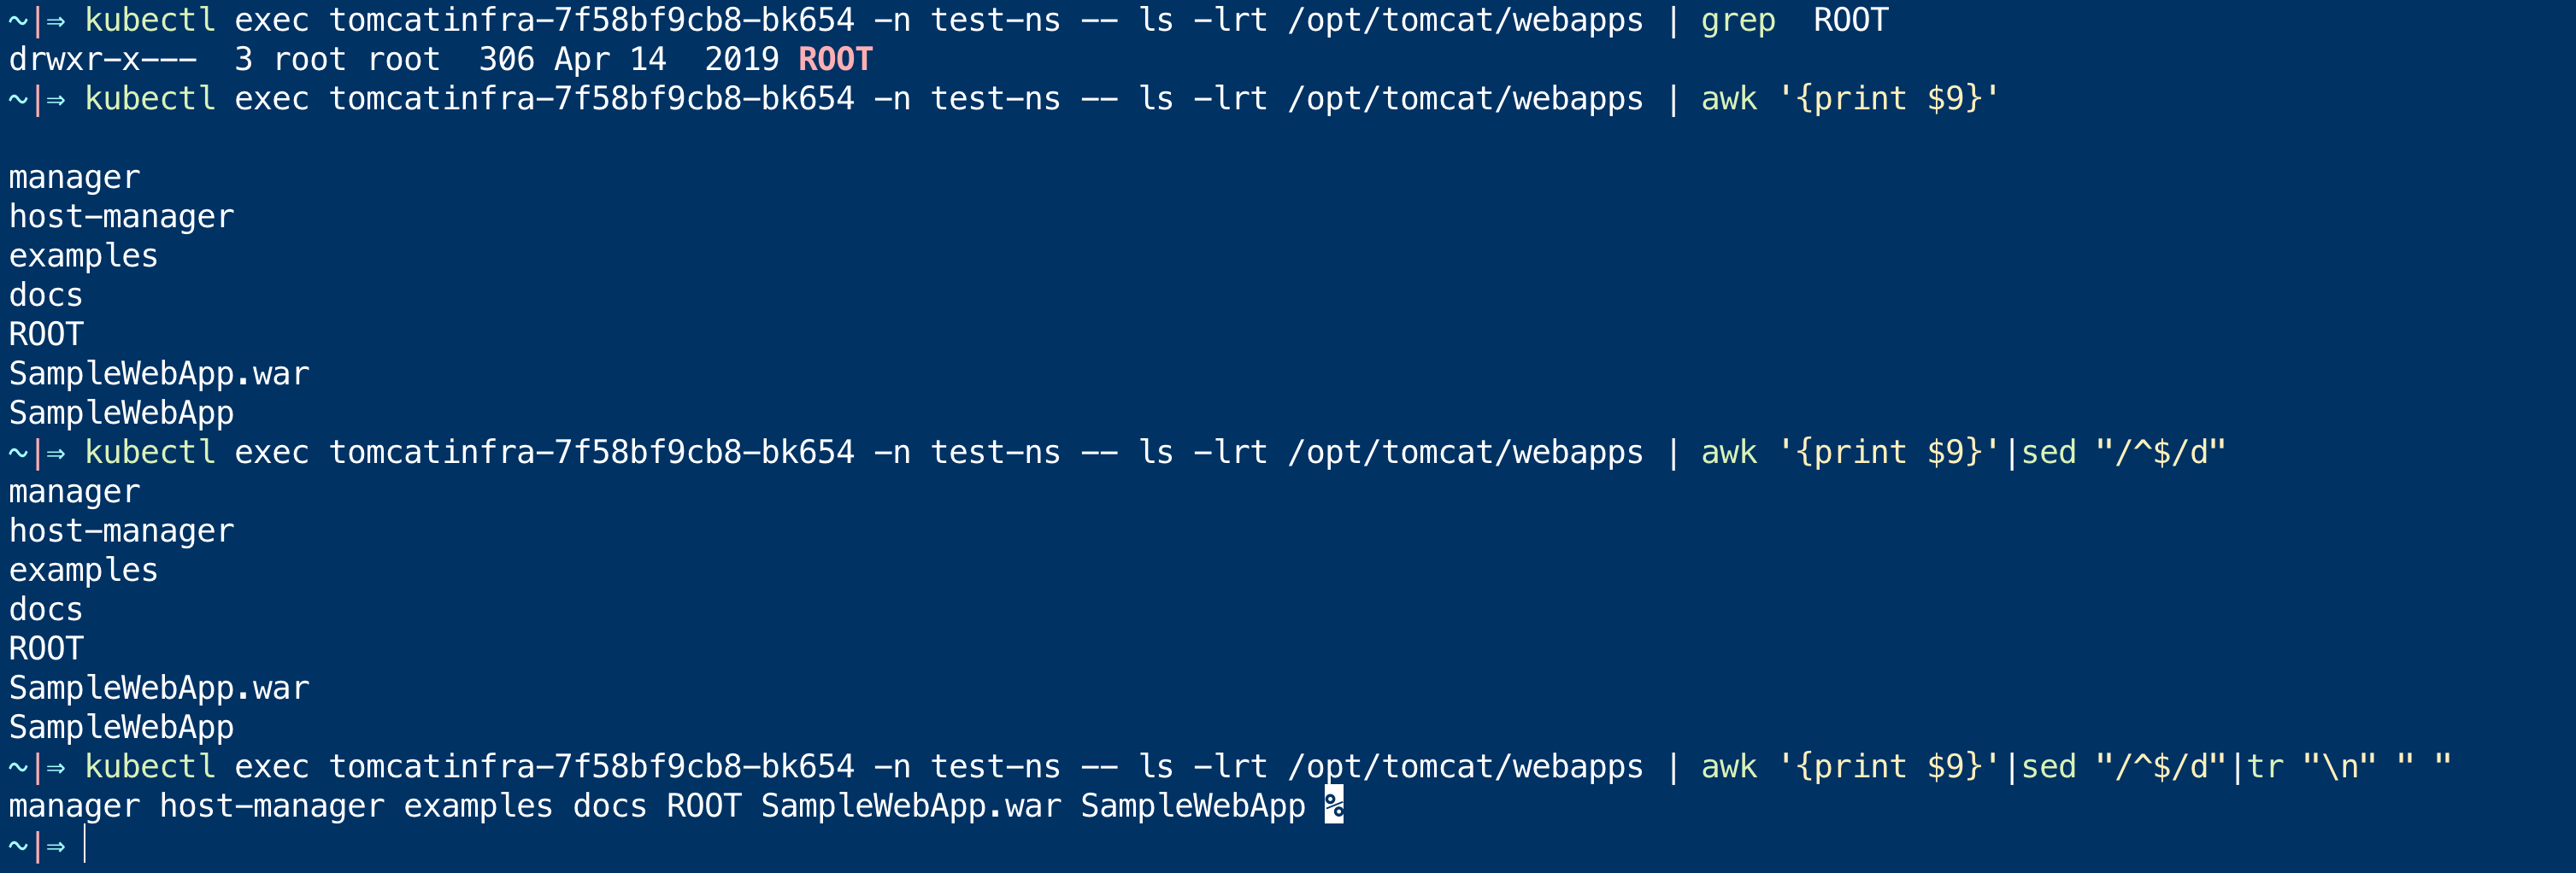
Task: Click the year 2019 in listing
Action: pyautogui.click(x=741, y=60)
